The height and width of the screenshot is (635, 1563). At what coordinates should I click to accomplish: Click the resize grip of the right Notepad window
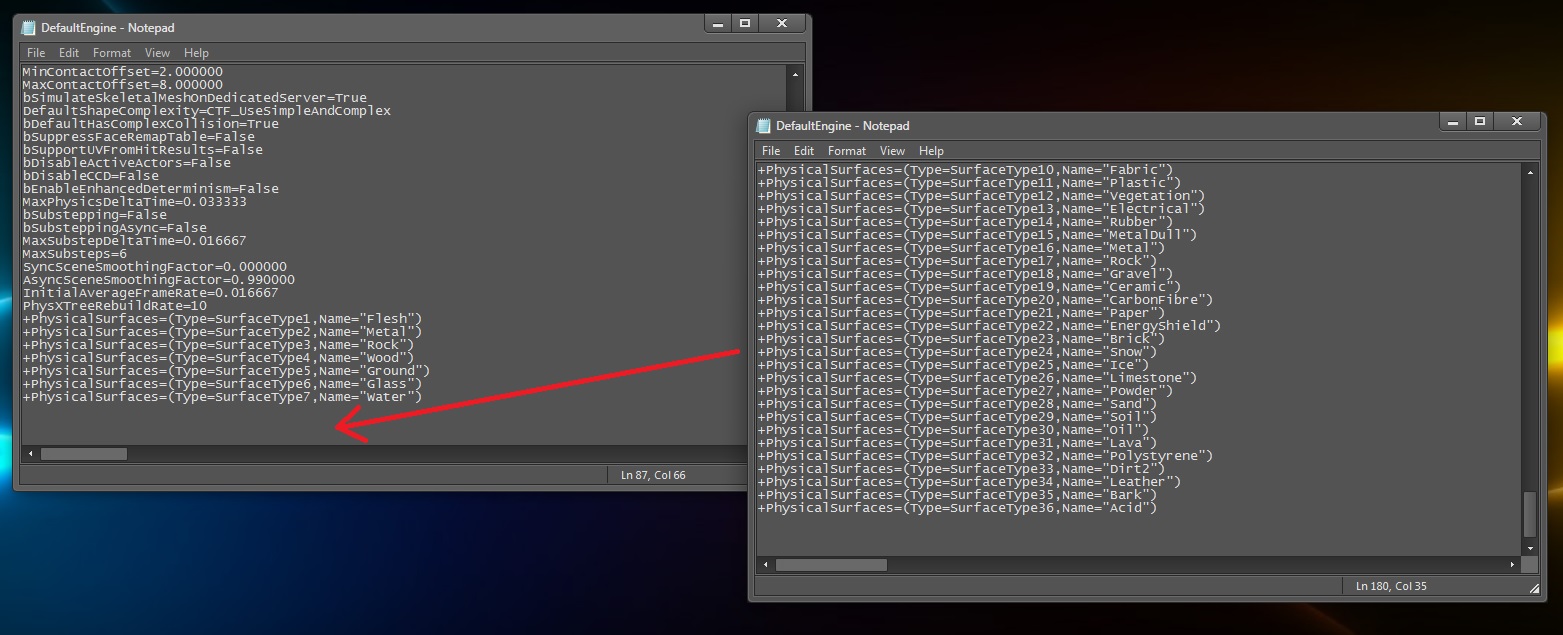tap(1534, 589)
